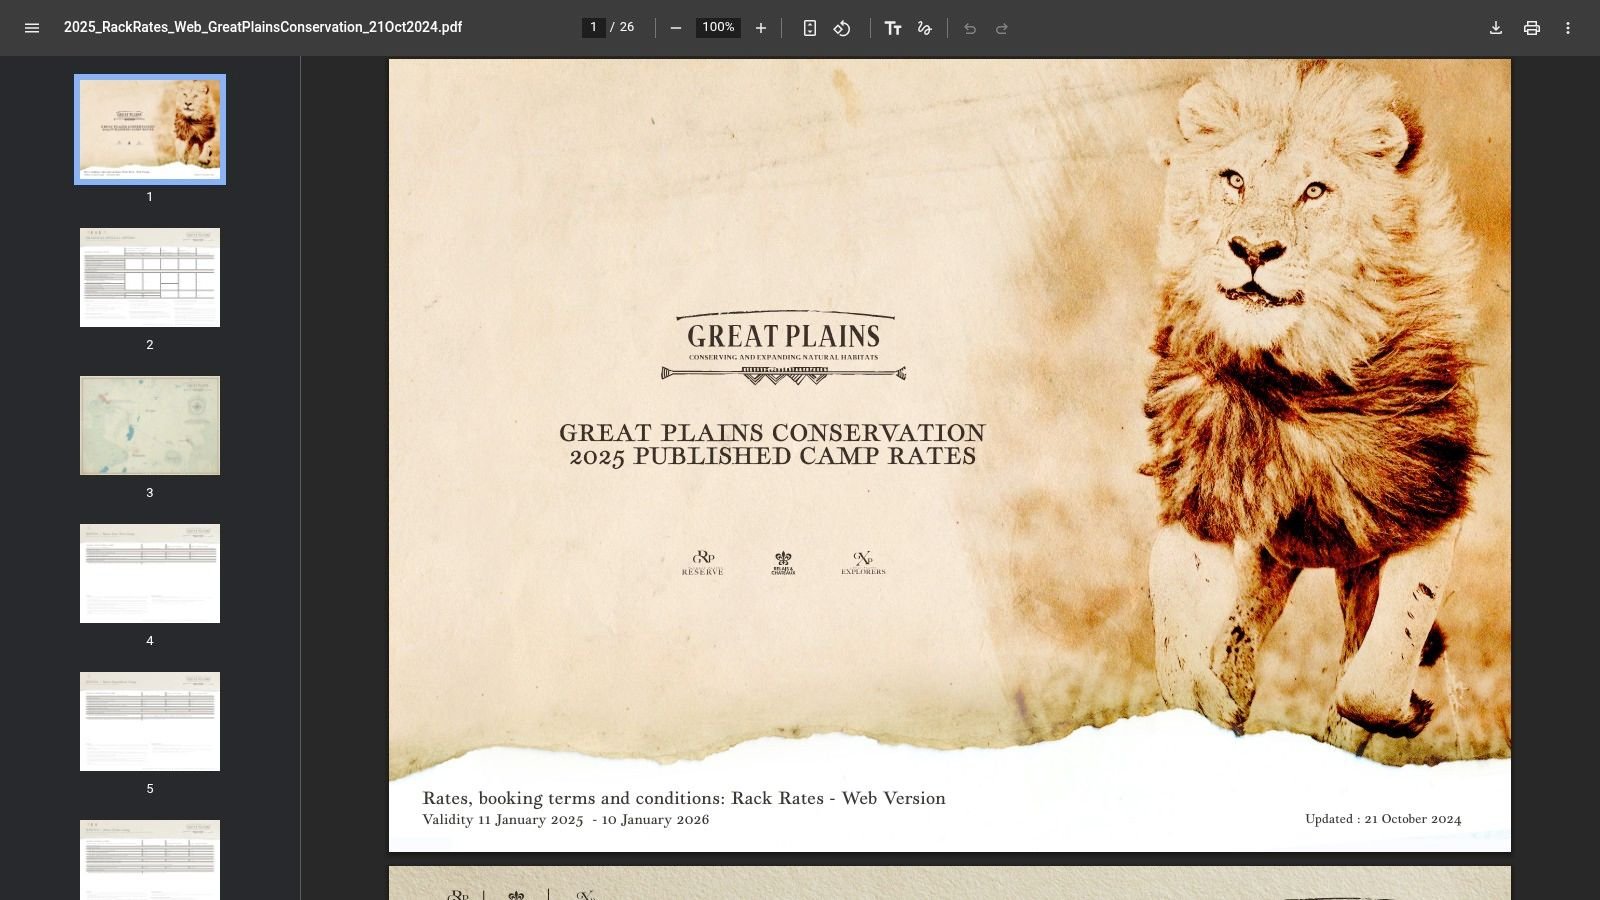Open page 5 thumbnail
Viewport: 1600px width, 900px height.
pyautogui.click(x=150, y=721)
